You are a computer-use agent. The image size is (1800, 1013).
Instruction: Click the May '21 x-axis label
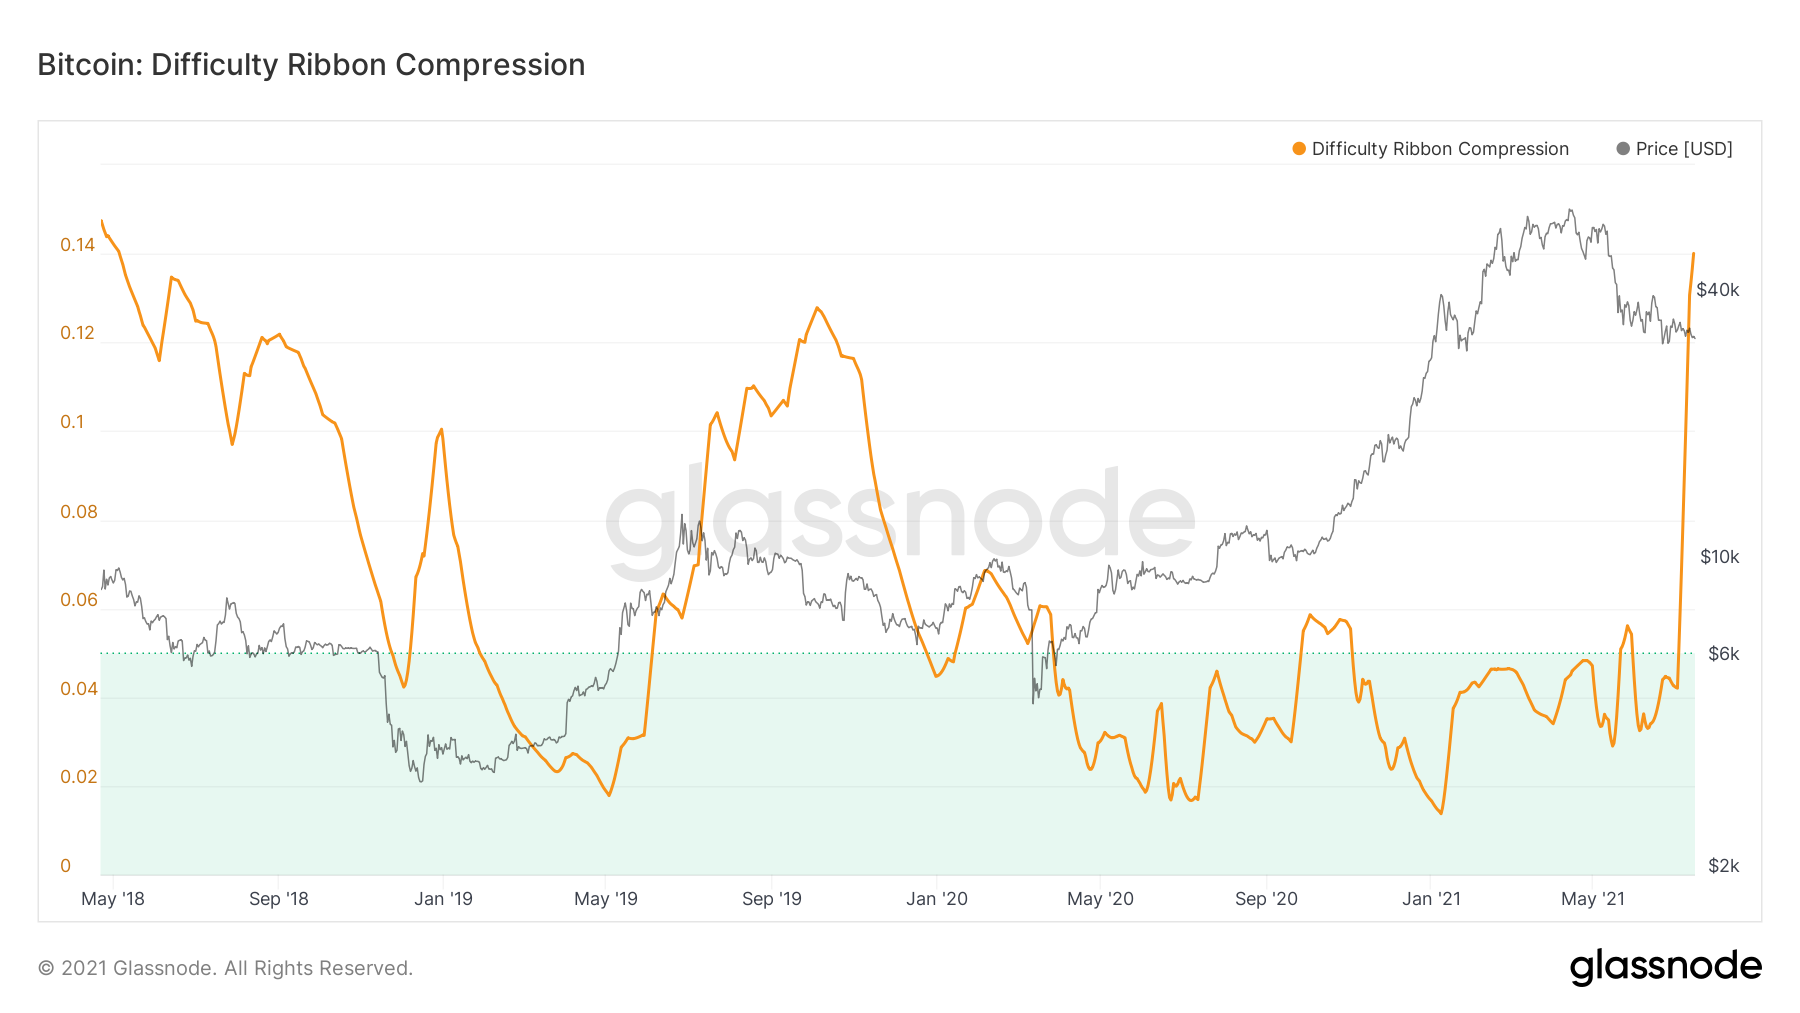pyautogui.click(x=1593, y=899)
